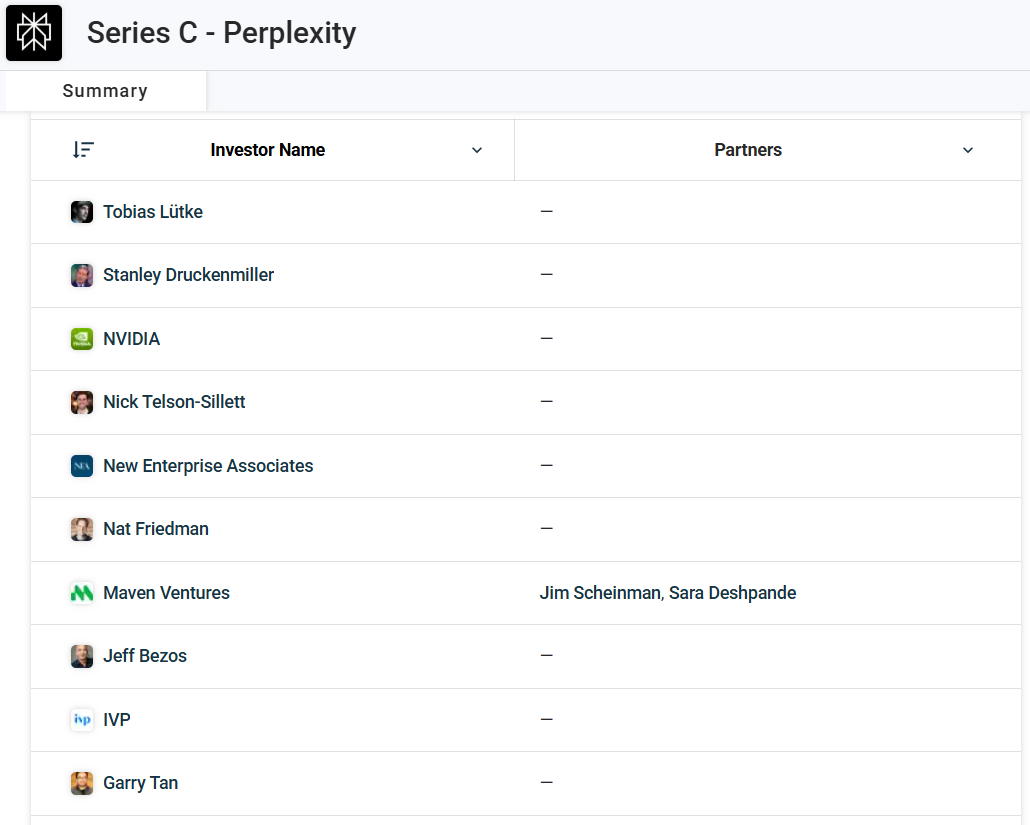Switch to the Summary tab

105,91
